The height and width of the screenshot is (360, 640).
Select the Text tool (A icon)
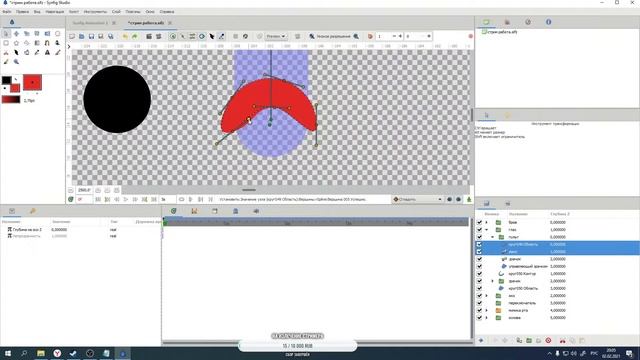coord(47,52)
